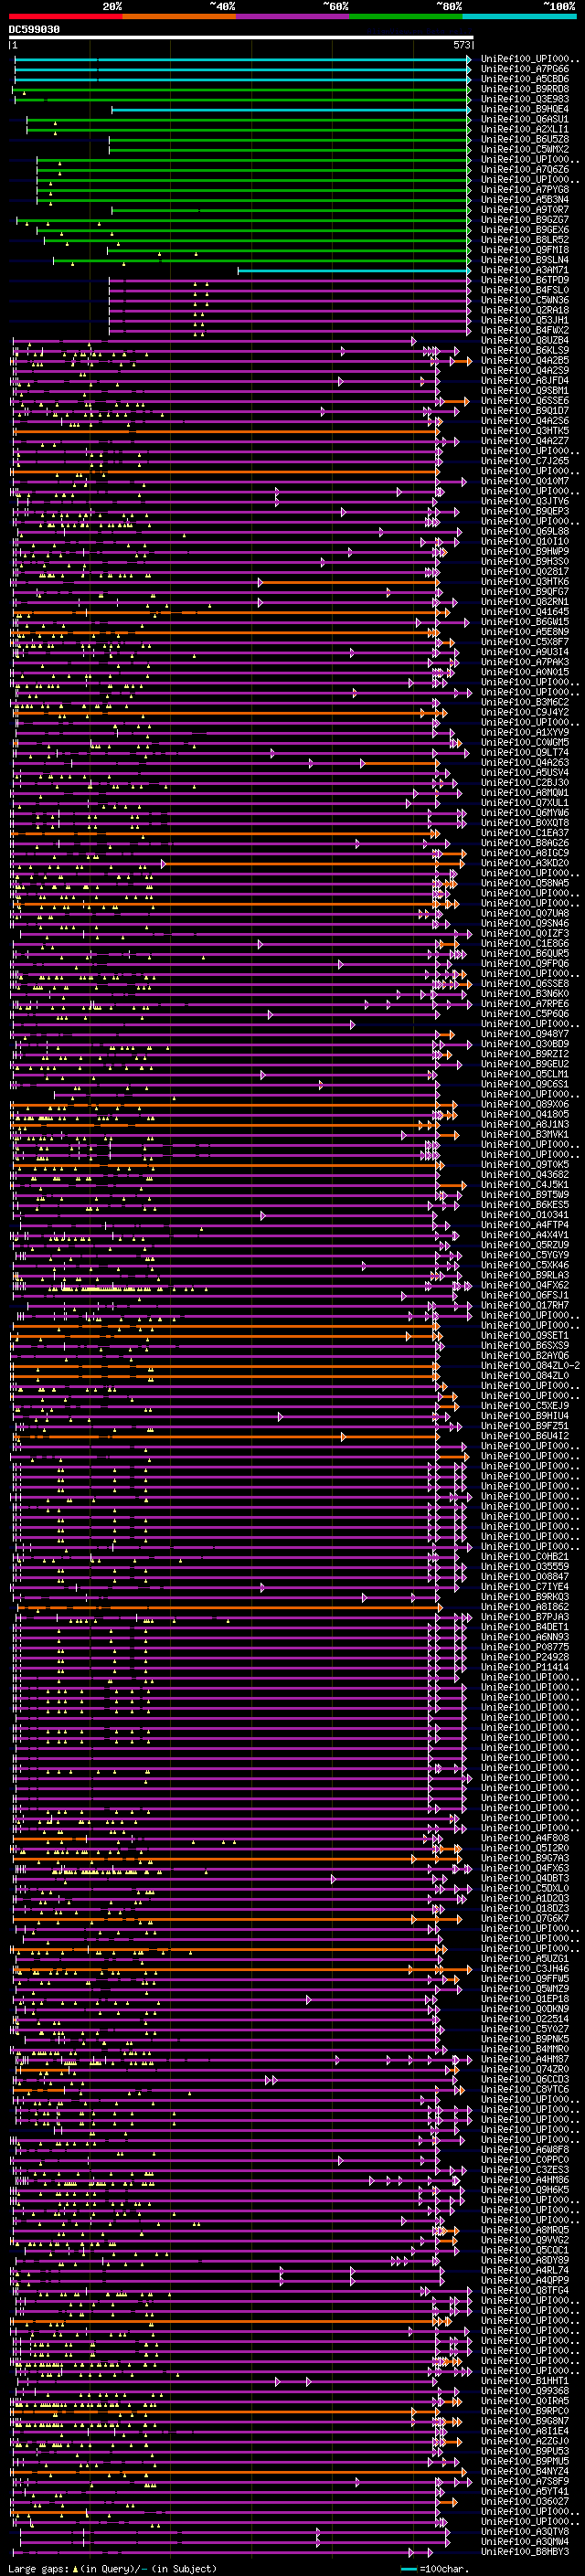Select the label UniRef100_B9Q1D7

coord(525,411)
